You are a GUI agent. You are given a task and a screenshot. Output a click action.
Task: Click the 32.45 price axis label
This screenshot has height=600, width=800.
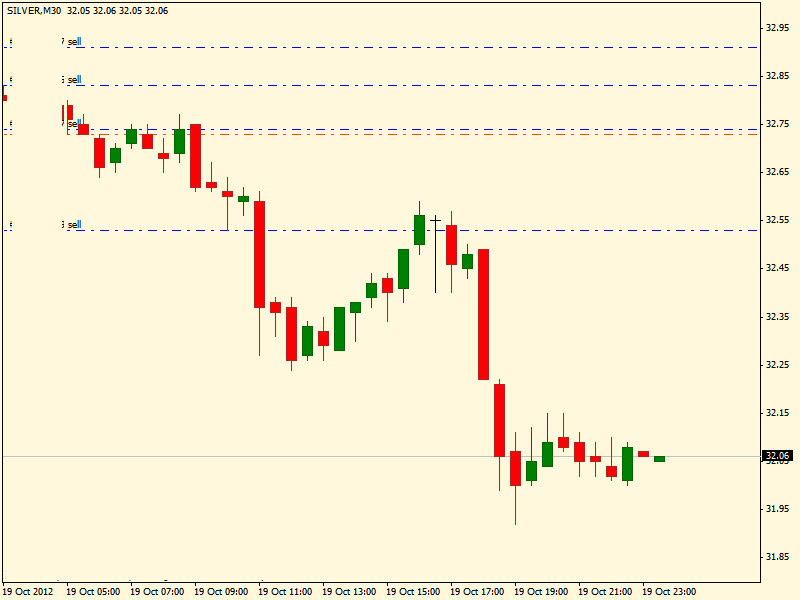tap(777, 268)
